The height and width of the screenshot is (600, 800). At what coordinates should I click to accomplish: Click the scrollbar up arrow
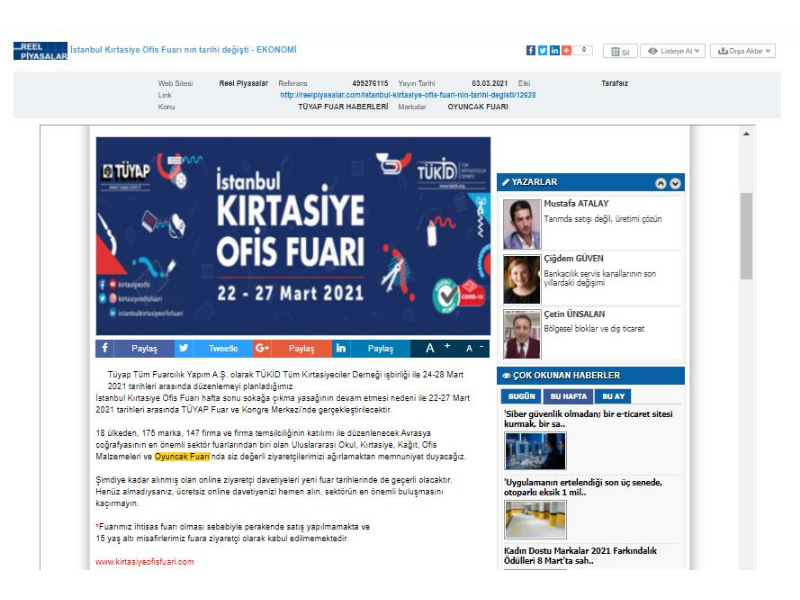click(x=746, y=134)
